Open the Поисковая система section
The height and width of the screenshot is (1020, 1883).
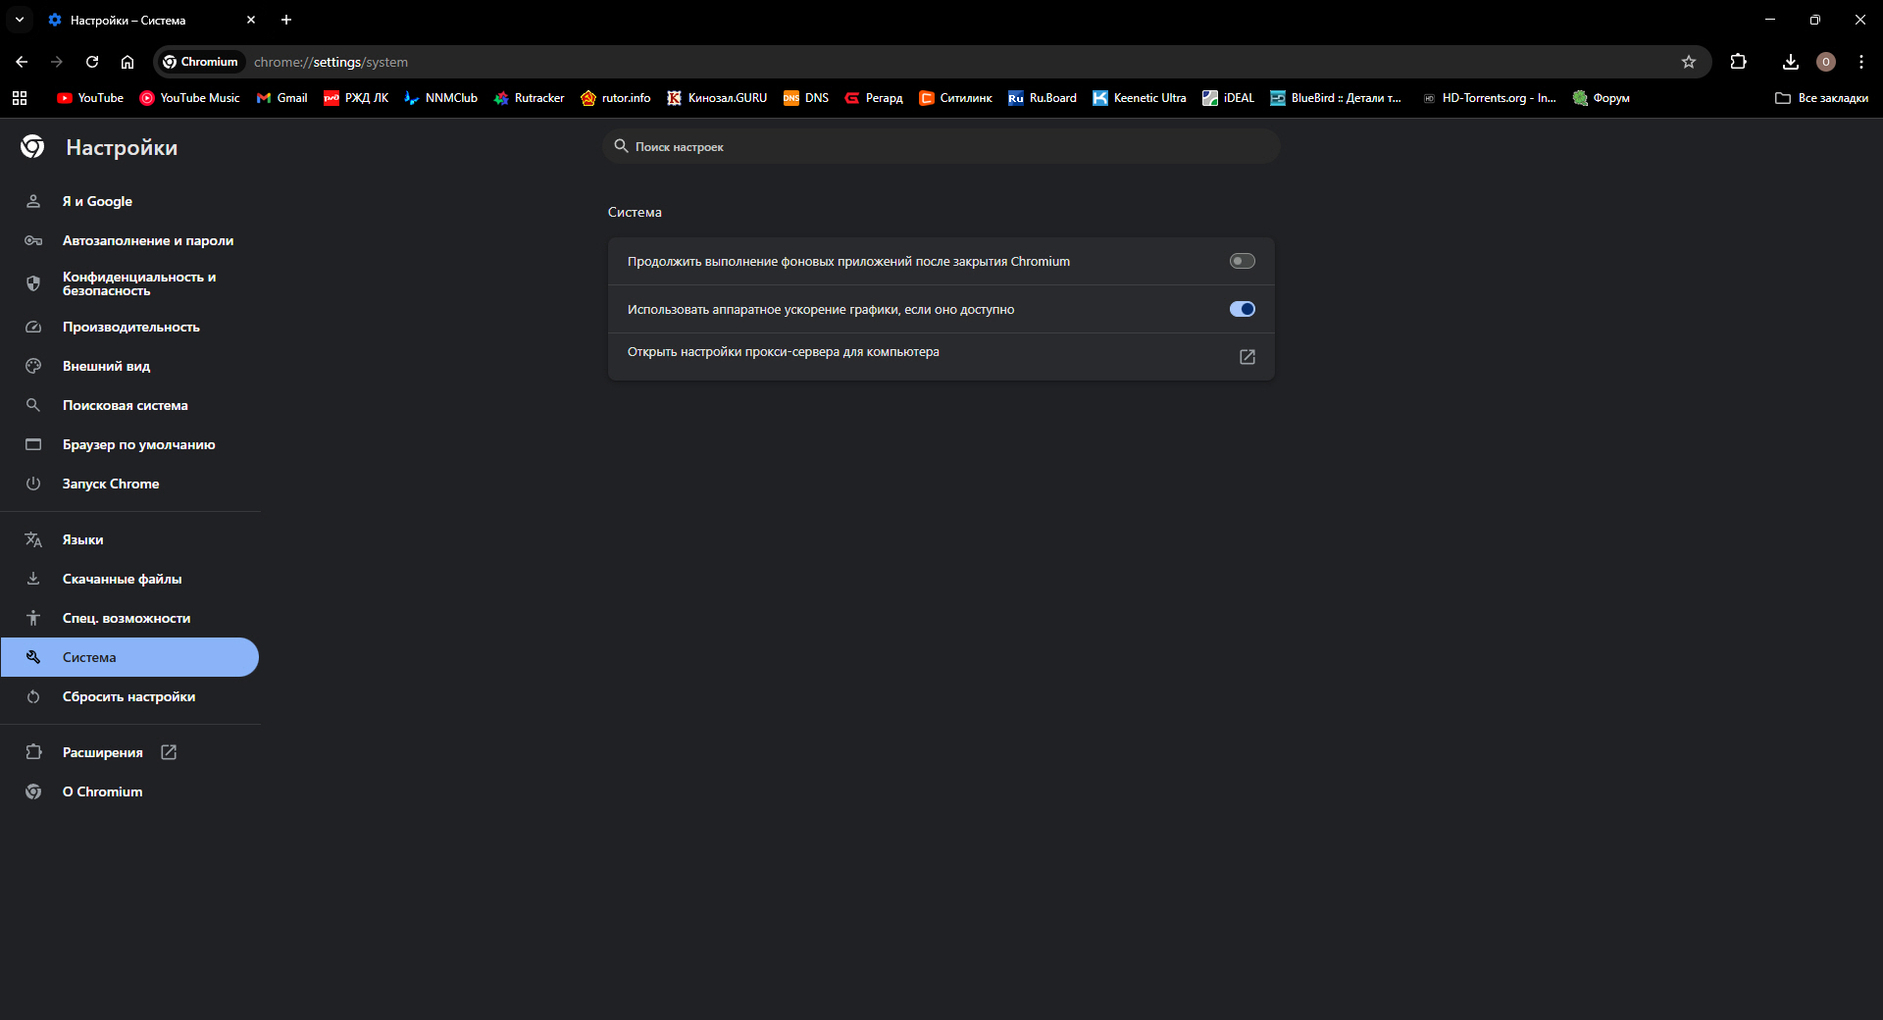click(x=130, y=405)
